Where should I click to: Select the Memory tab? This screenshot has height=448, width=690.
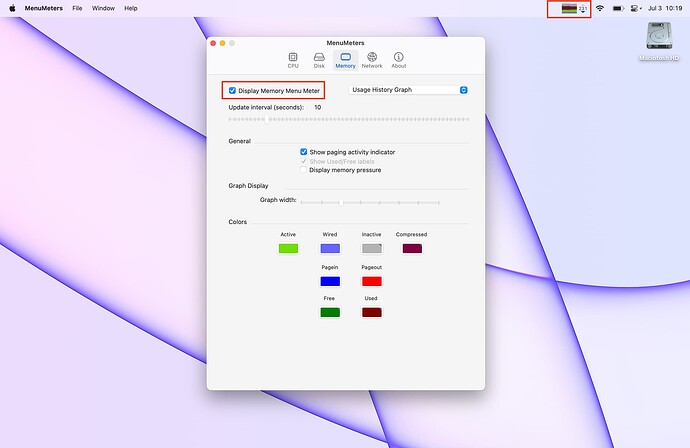click(345, 60)
